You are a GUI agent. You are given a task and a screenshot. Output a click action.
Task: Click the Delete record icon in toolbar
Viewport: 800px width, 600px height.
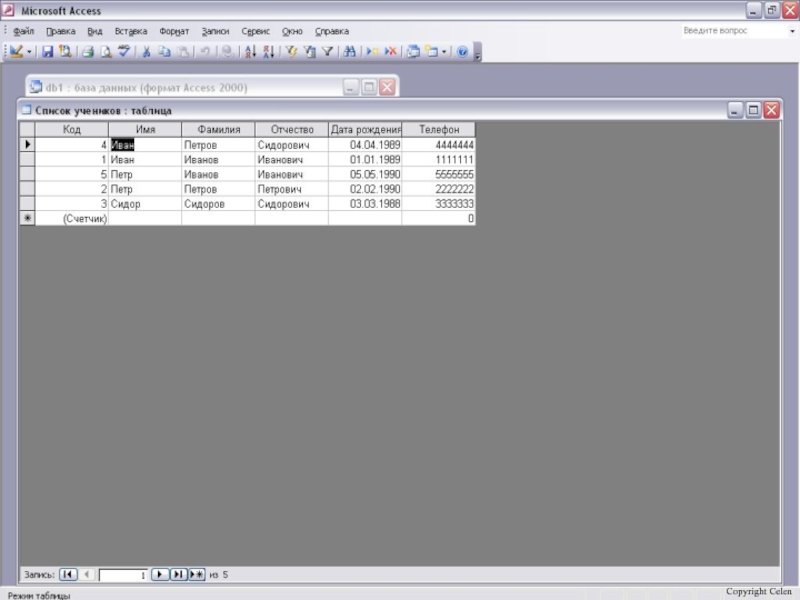[x=391, y=51]
